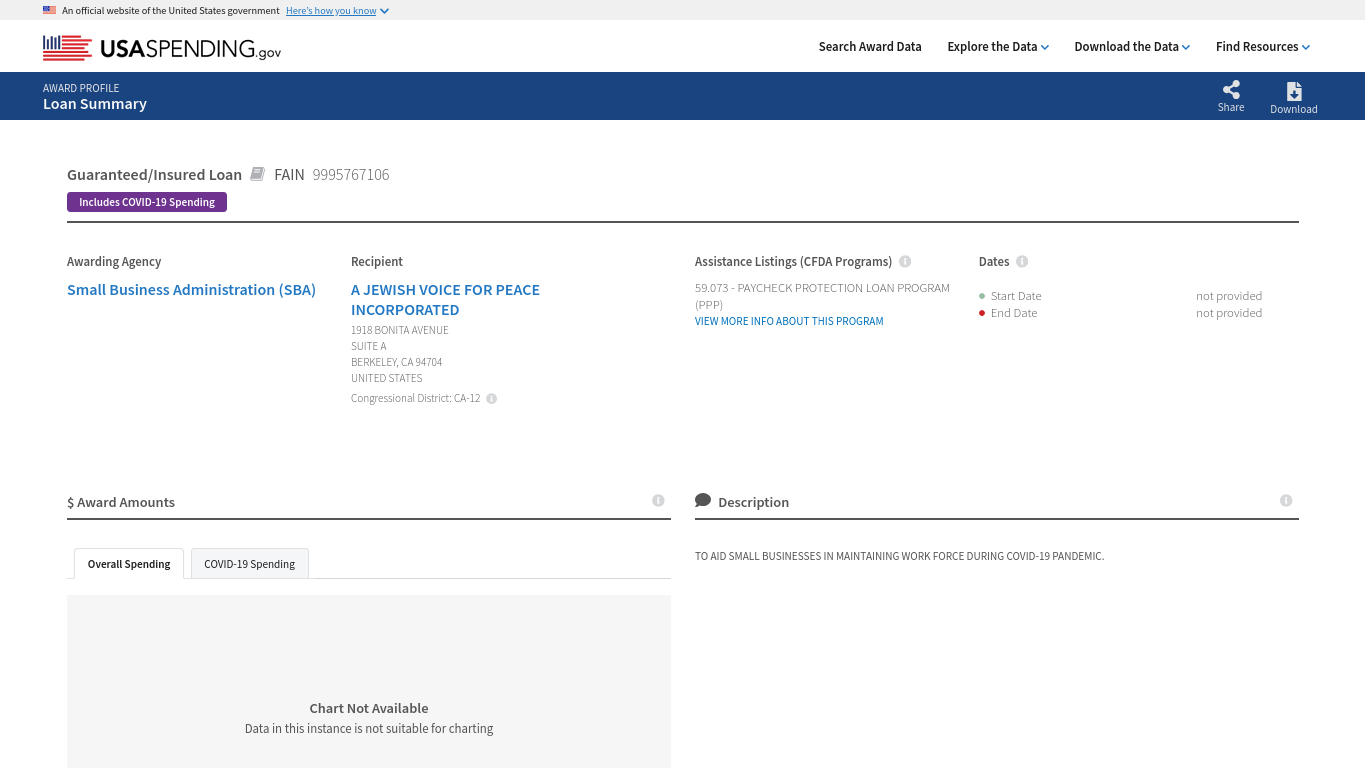The width and height of the screenshot is (1365, 768).
Task: Open Download the Data dropdown
Action: pos(1132,47)
